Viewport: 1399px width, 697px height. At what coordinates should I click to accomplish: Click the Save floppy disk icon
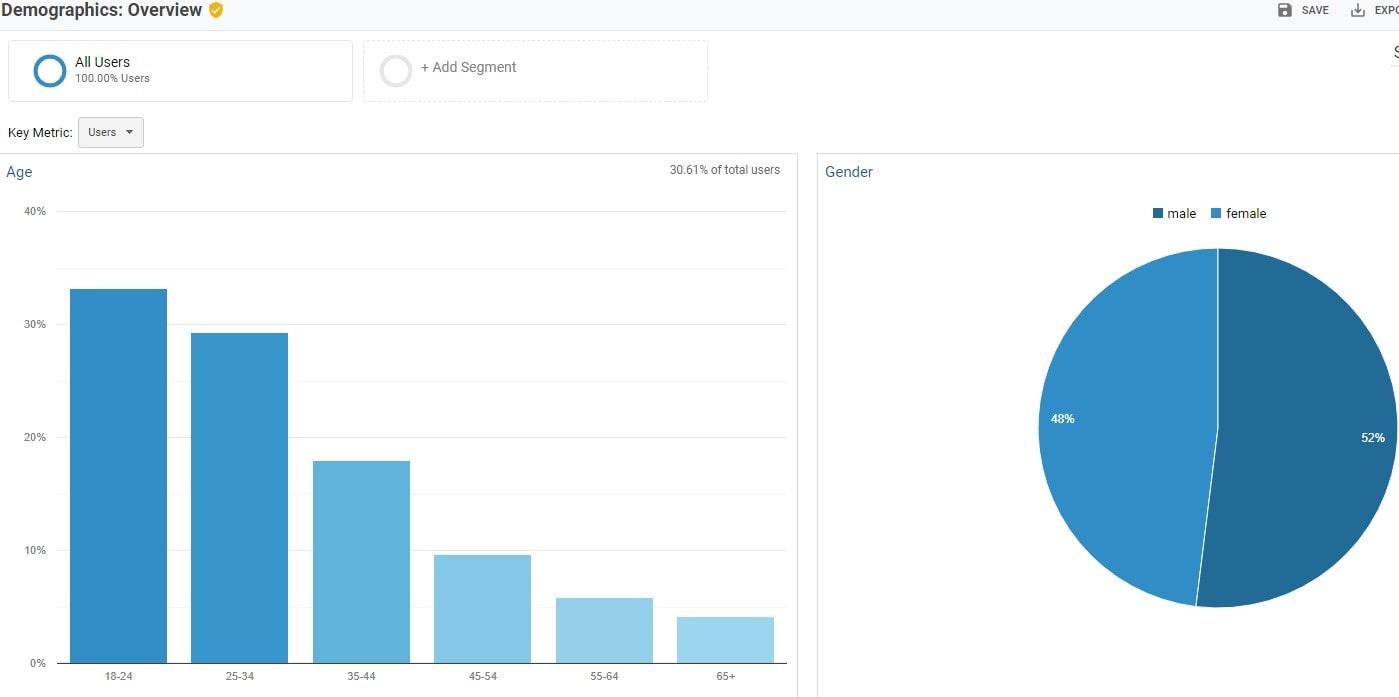pos(1285,10)
